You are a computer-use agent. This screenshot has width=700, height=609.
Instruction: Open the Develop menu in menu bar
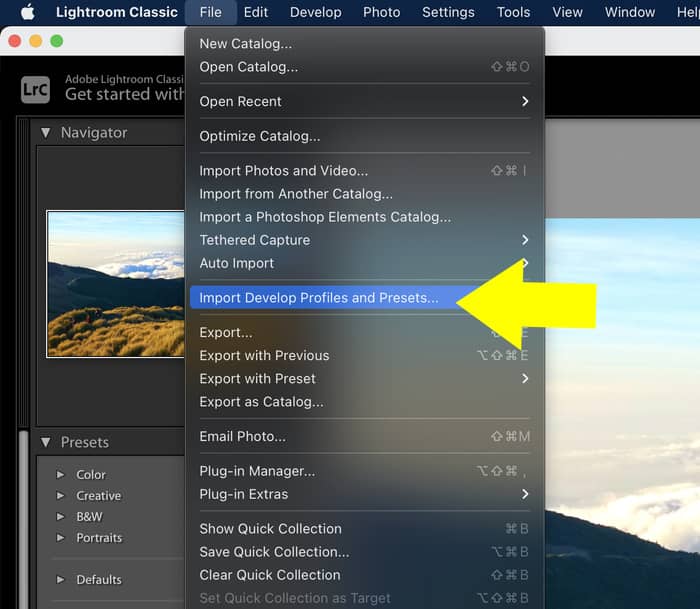click(315, 12)
